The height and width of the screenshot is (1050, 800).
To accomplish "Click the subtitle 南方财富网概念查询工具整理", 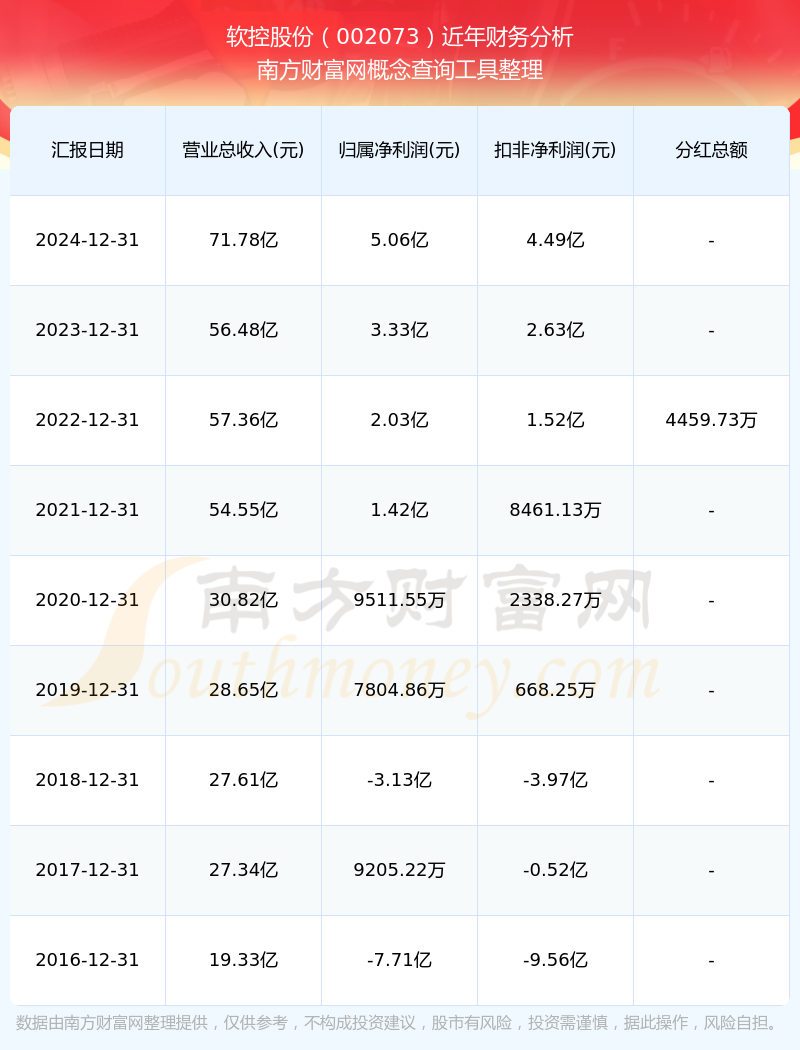I will 400,70.
